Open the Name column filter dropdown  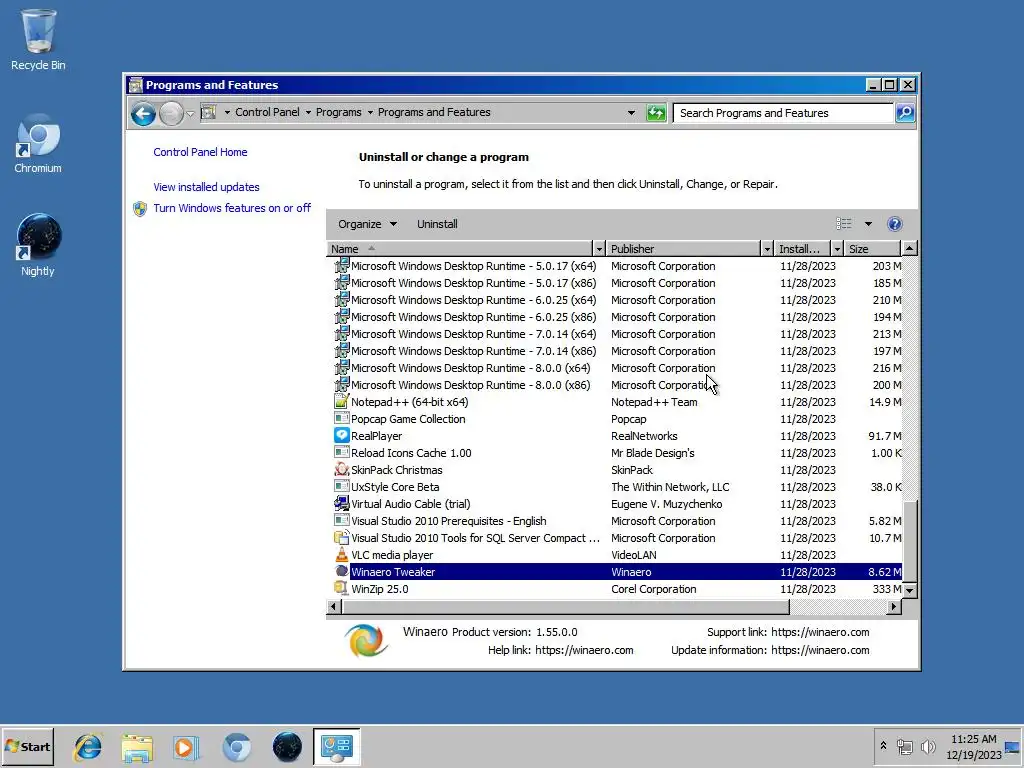[x=598, y=249]
